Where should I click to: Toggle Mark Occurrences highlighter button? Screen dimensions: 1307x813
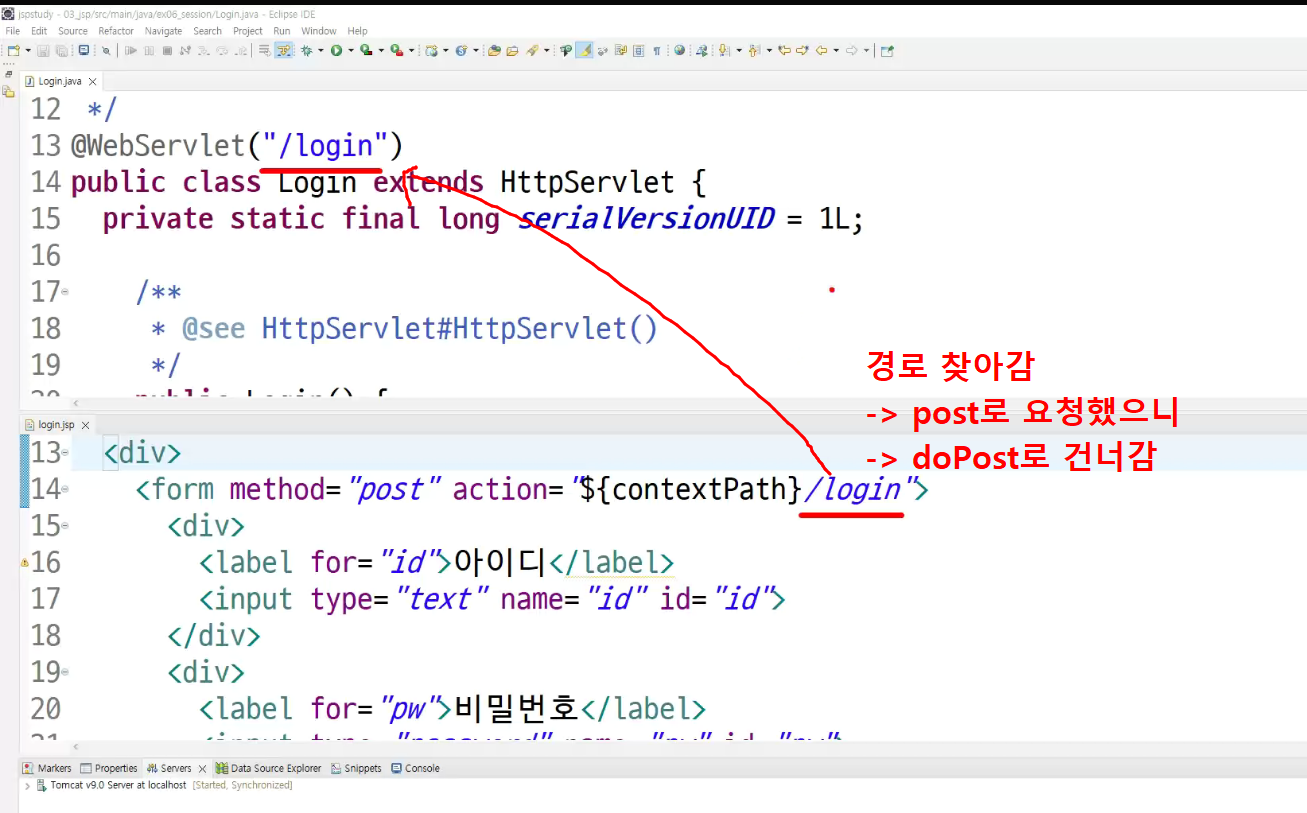pos(584,50)
